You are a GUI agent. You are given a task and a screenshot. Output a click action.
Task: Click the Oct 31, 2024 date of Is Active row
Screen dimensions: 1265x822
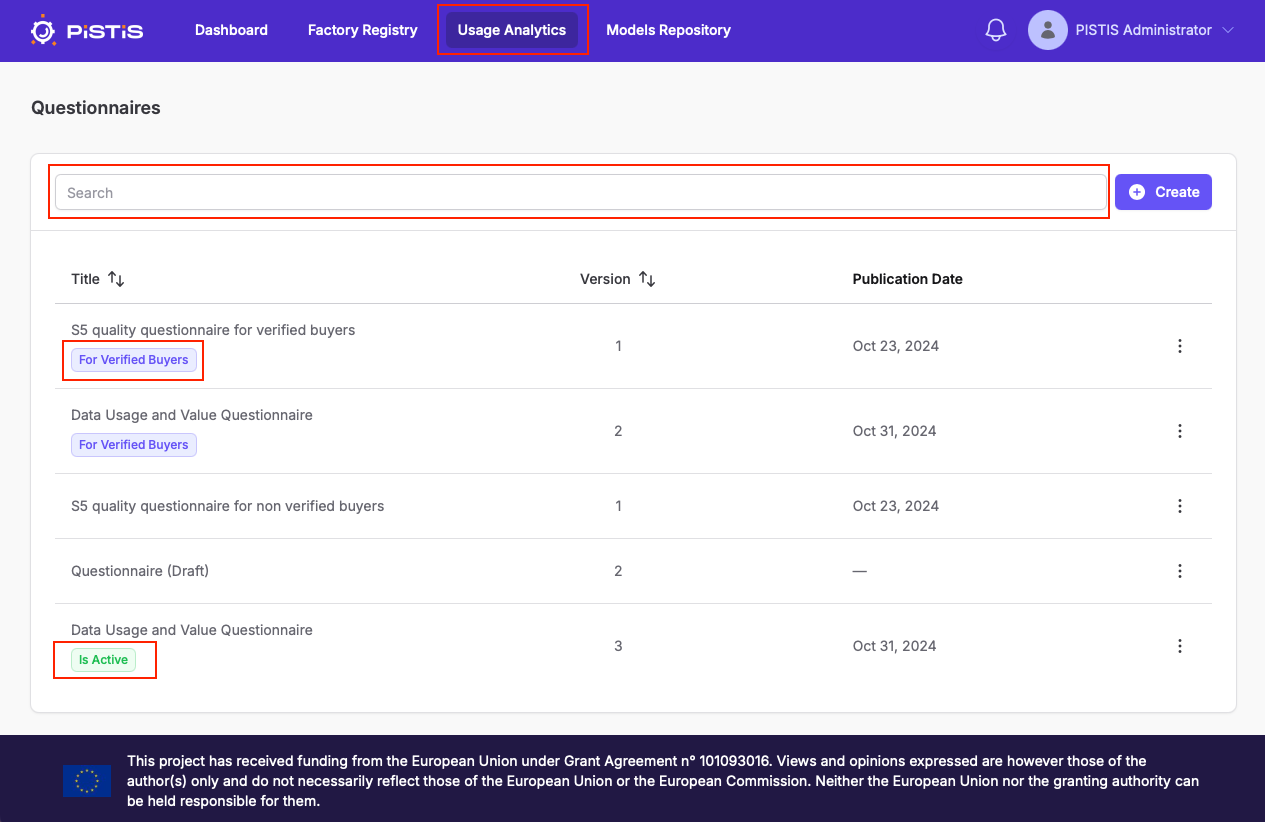[x=895, y=646]
